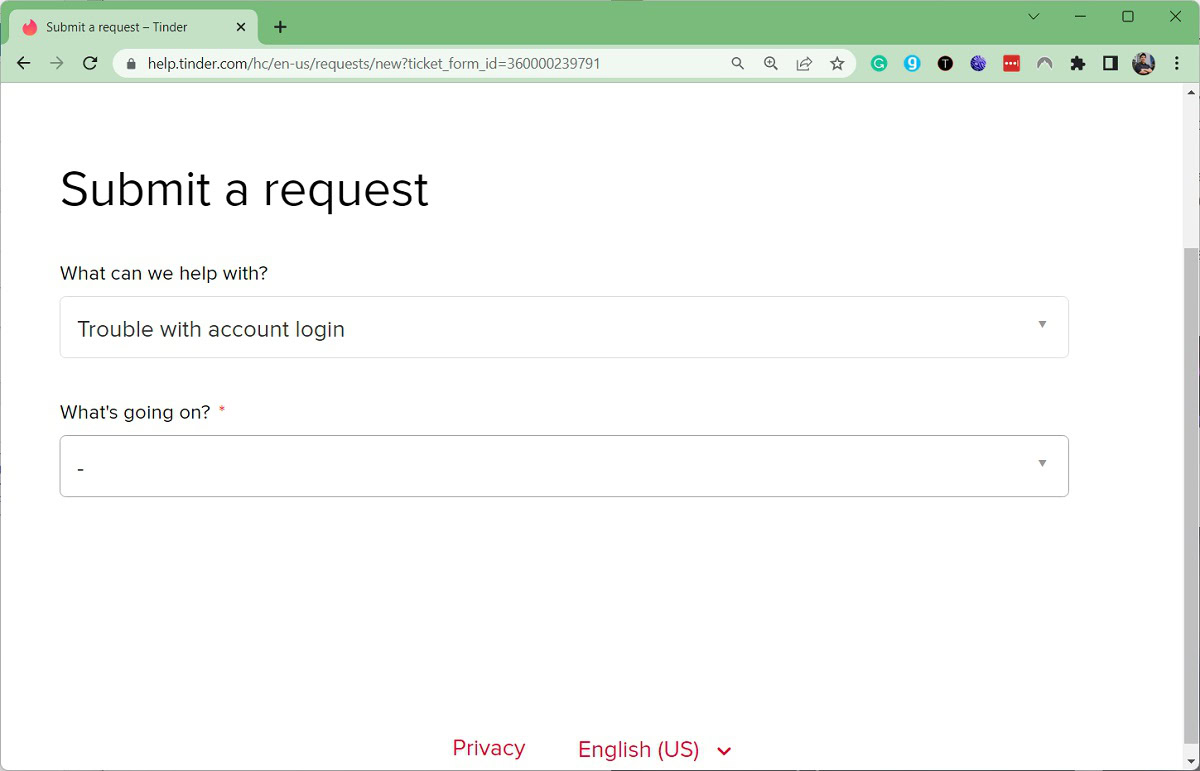Click the share page icon in address bar
The image size is (1200, 771).
coord(804,63)
